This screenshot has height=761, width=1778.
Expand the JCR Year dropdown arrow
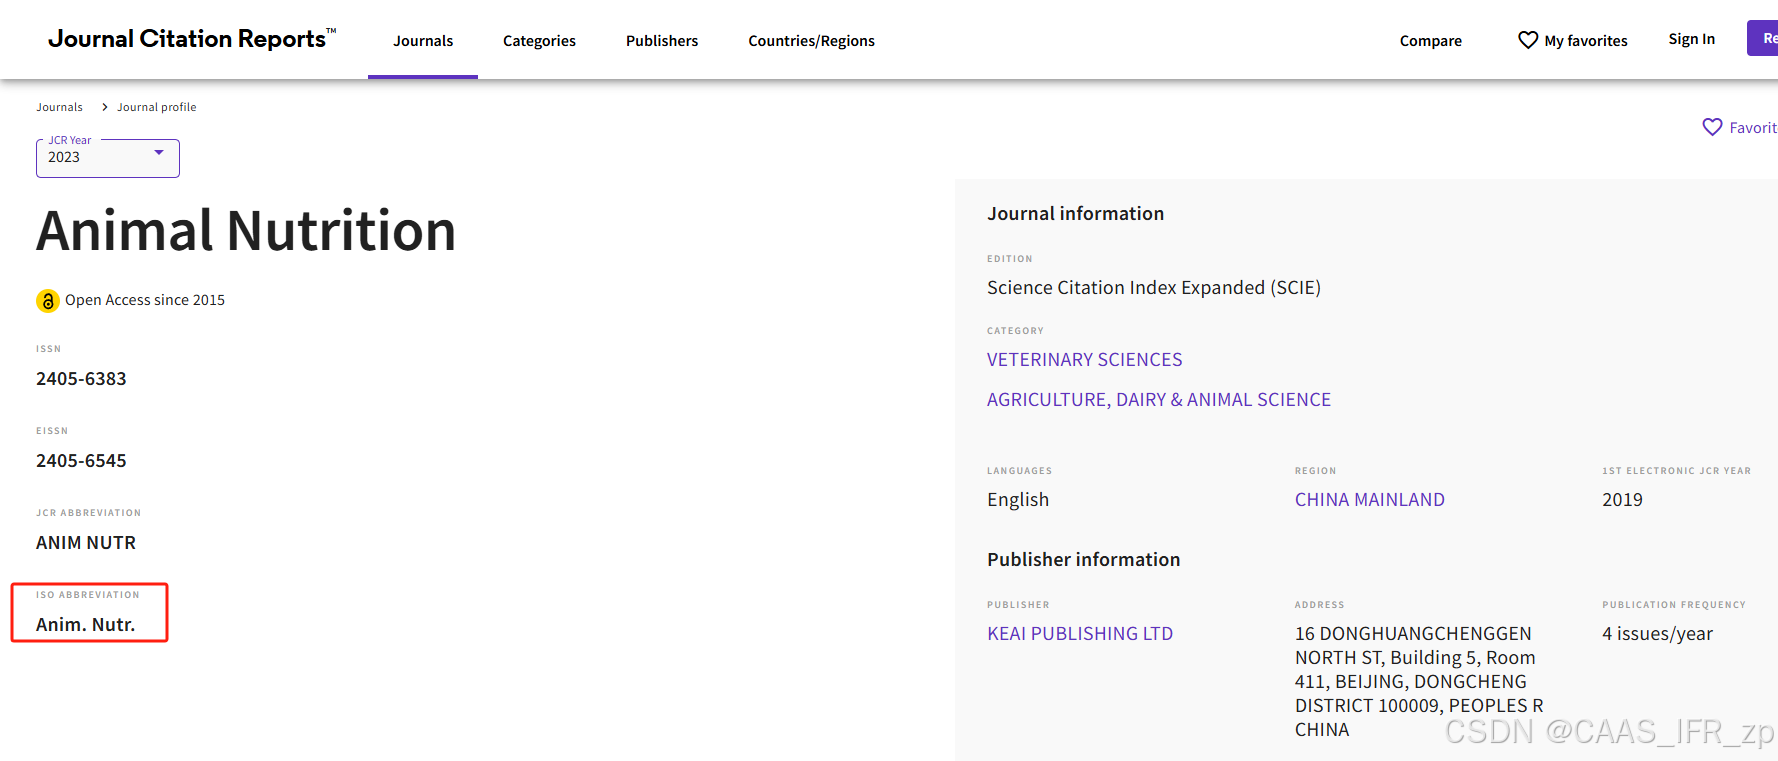[x=159, y=153]
